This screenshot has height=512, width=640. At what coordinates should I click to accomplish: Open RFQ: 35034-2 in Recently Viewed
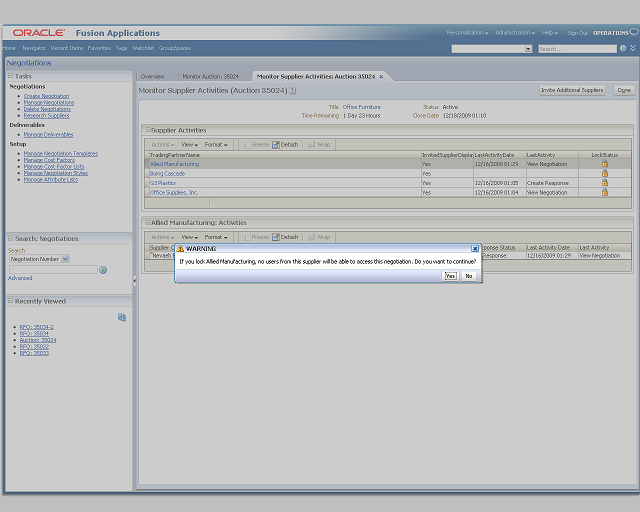click(37, 327)
